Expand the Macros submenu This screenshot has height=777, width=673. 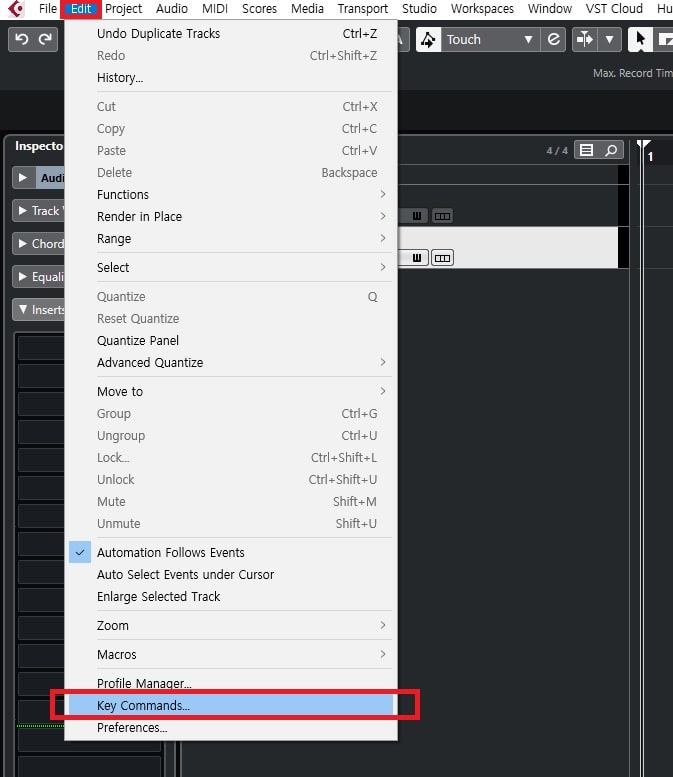click(x=231, y=654)
